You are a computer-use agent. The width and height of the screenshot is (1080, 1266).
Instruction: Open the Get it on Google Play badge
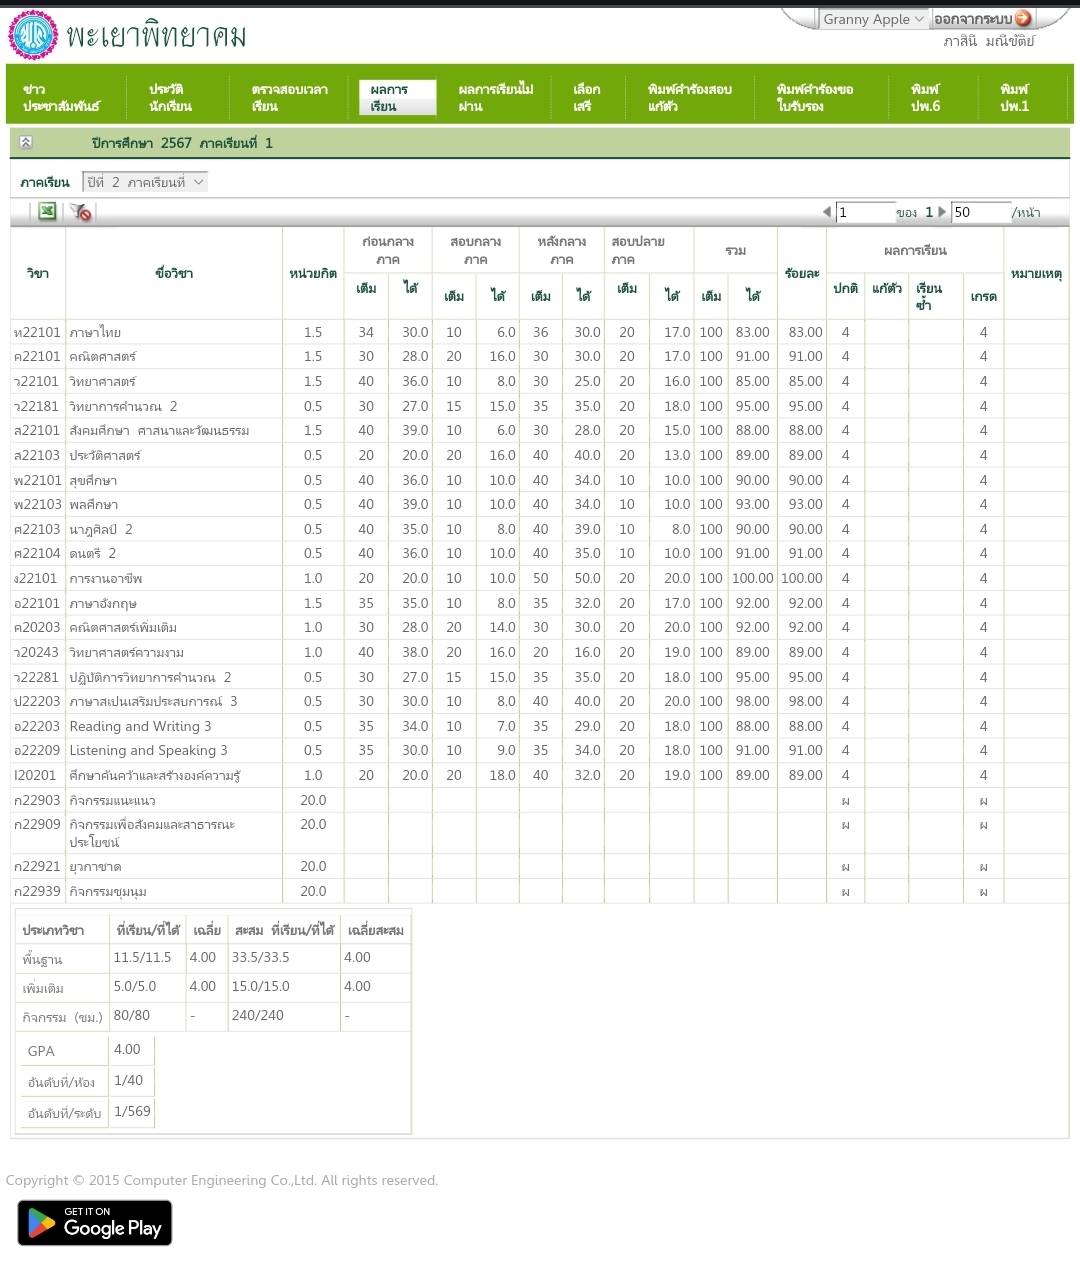click(95, 1222)
